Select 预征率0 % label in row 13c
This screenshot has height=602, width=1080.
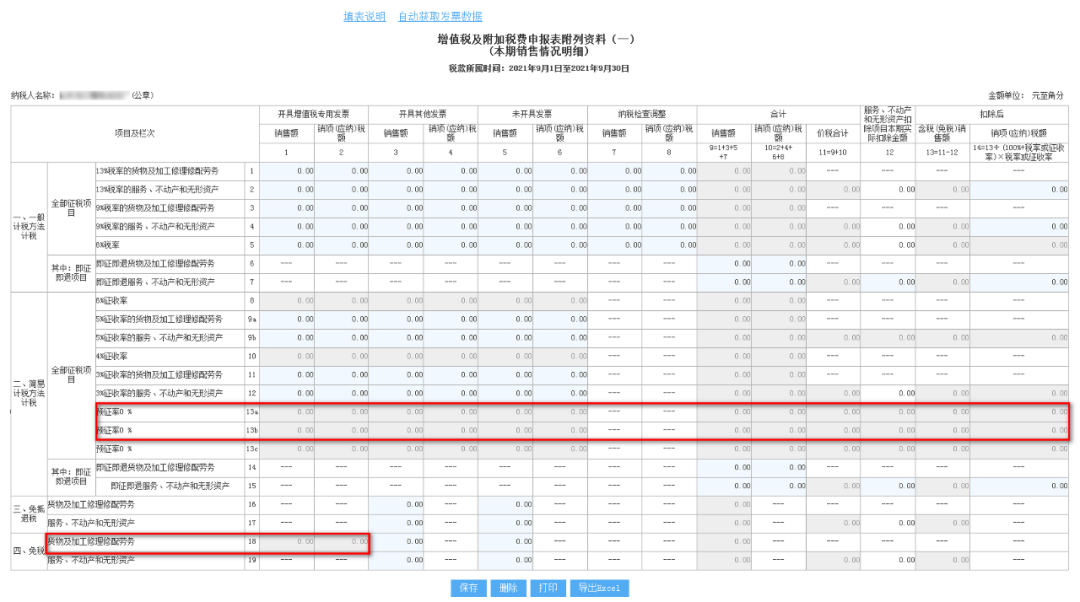pyautogui.click(x=114, y=449)
